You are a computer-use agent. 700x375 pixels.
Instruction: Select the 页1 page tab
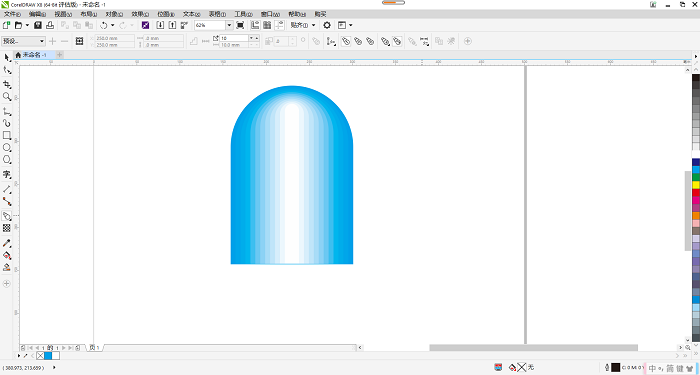[x=94, y=347]
